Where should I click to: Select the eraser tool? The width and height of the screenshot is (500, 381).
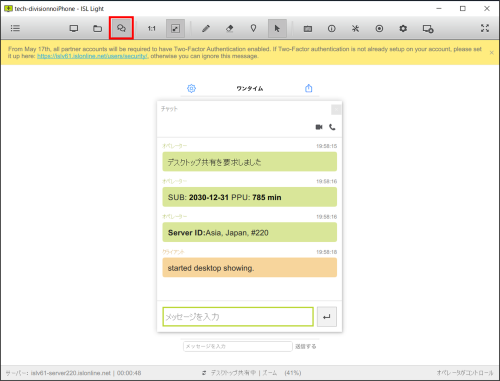[x=230, y=28]
